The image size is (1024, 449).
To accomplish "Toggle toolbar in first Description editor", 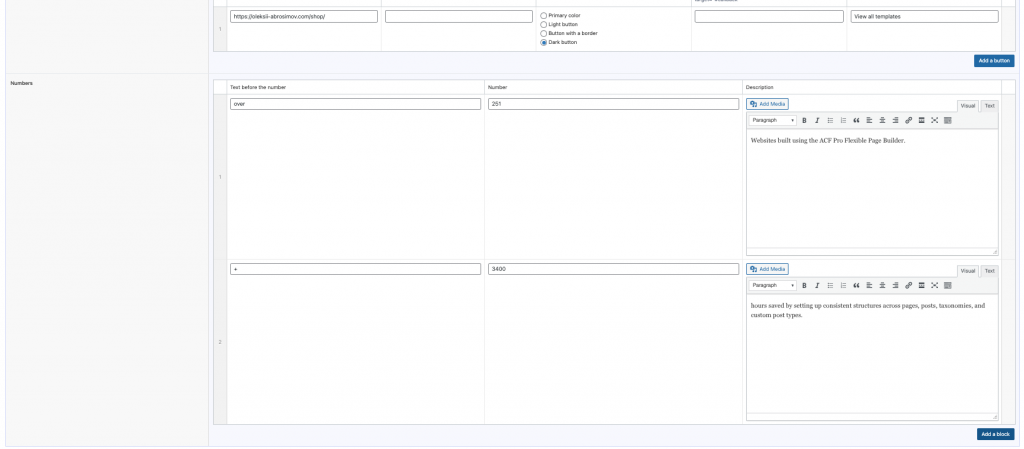I will pos(948,121).
